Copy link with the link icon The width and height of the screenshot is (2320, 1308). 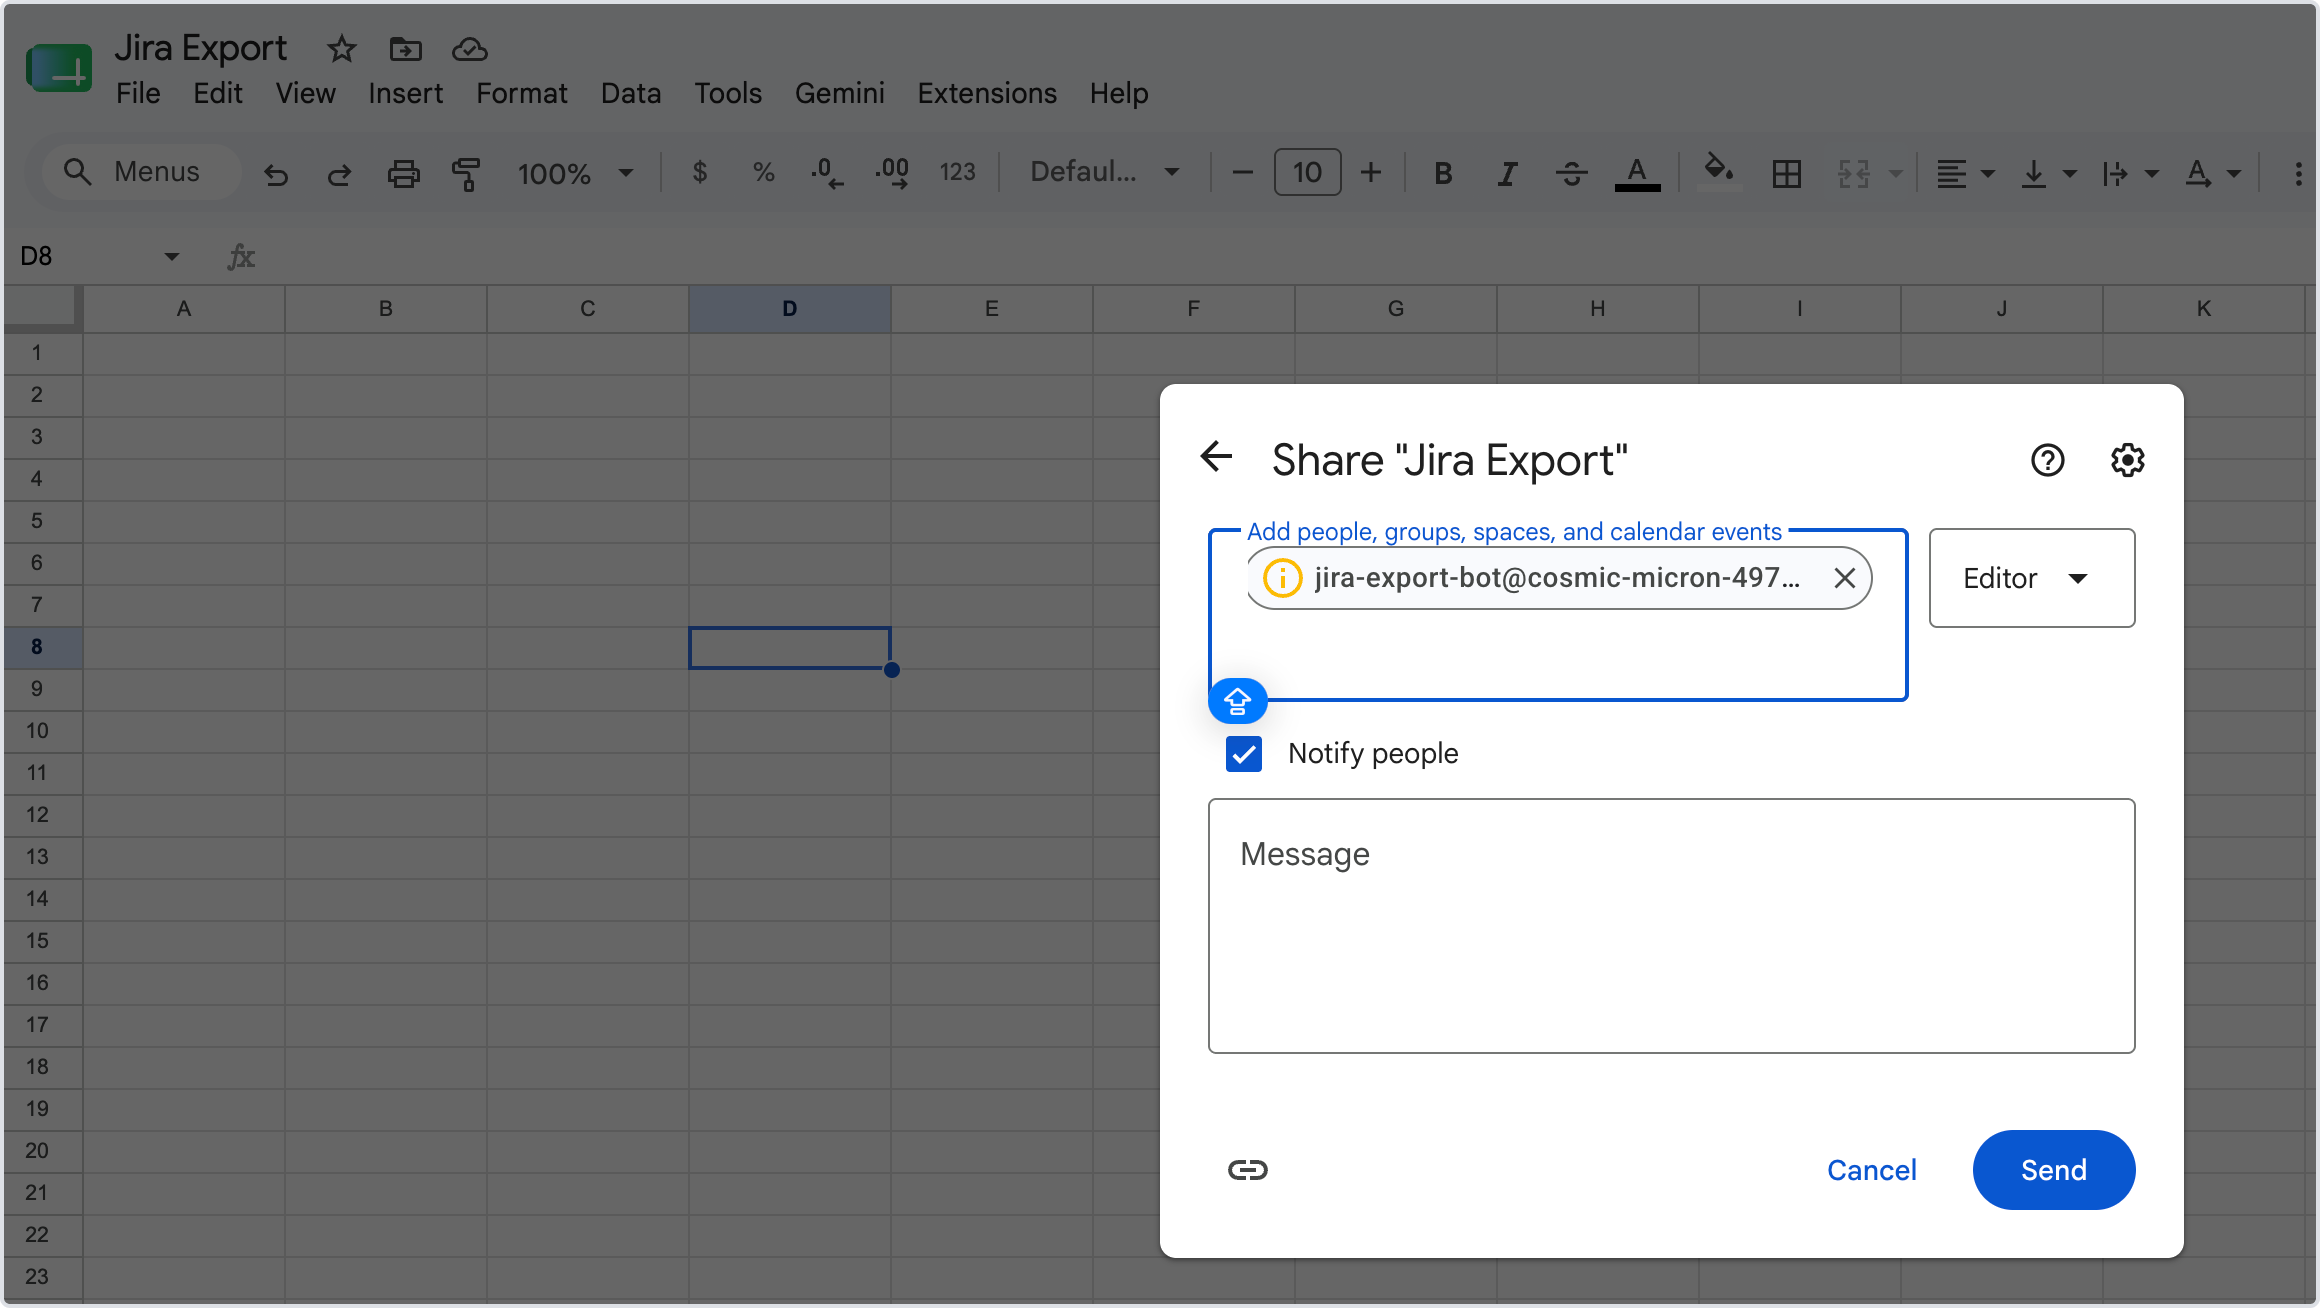pos(1248,1170)
